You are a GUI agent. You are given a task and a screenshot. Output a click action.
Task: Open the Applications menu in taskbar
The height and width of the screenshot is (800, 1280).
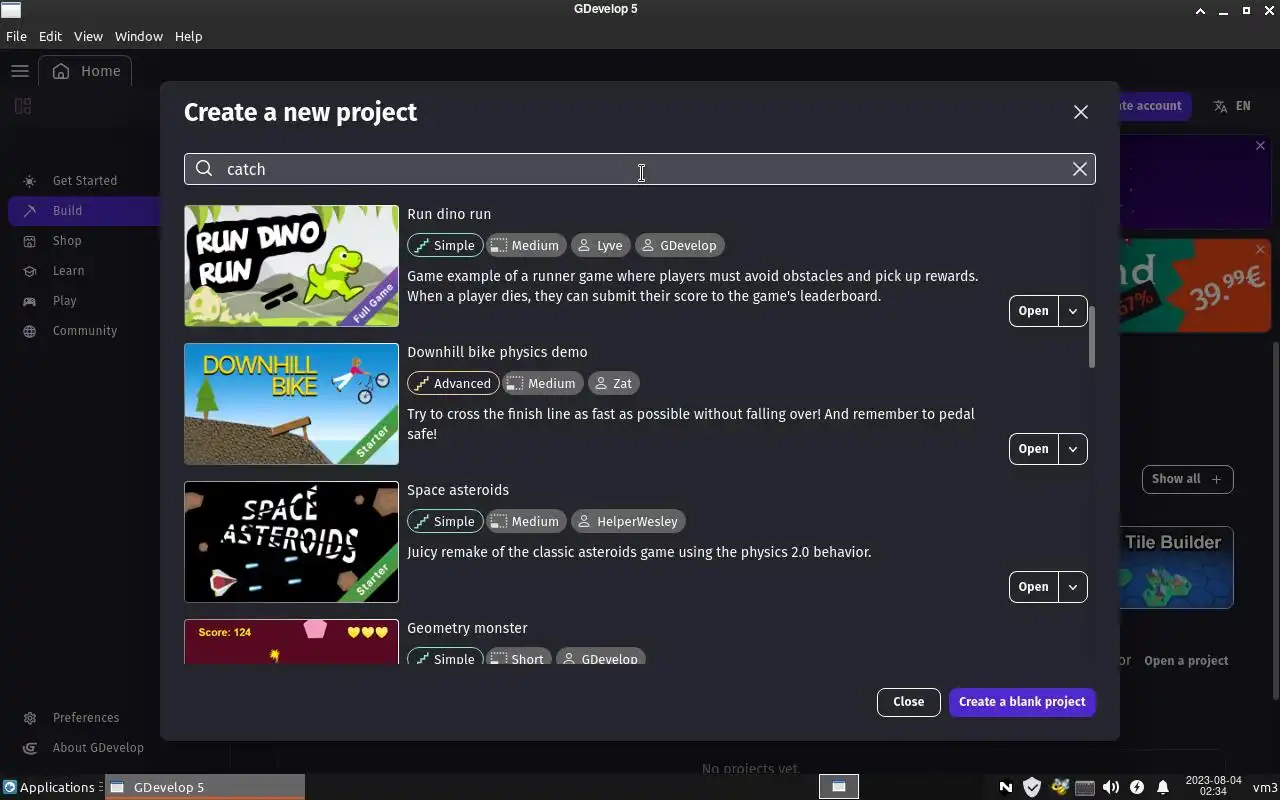(x=49, y=787)
